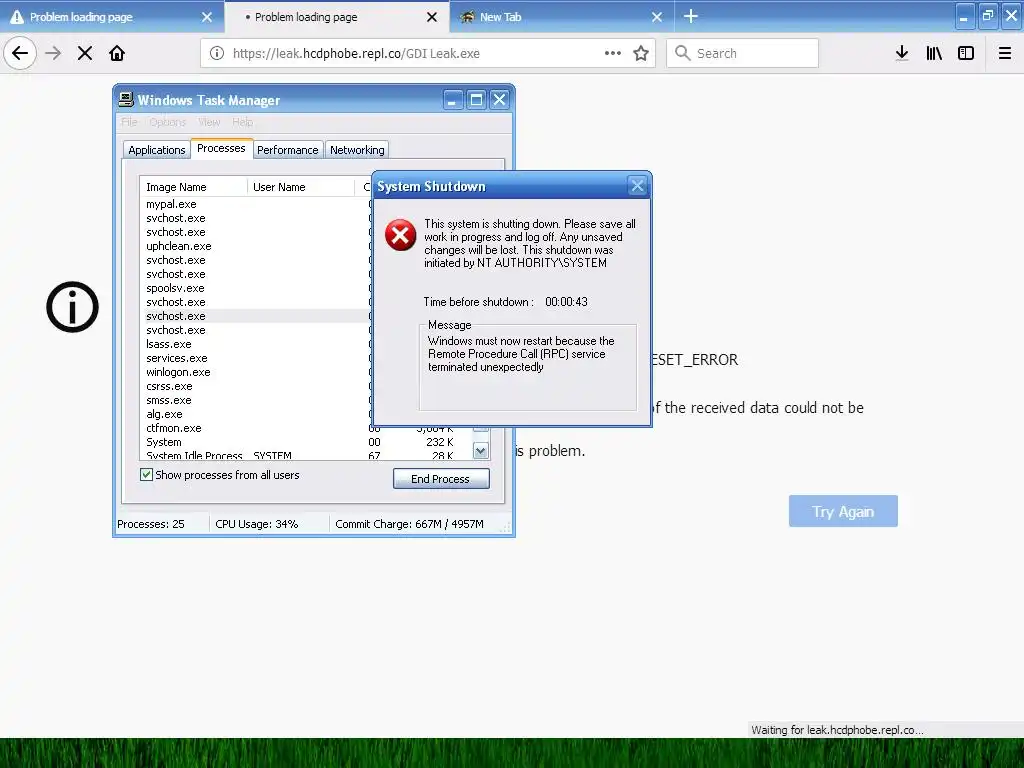Screen dimensions: 1024x768
Task: Select uphclean.exe process row
Action: tap(256, 246)
